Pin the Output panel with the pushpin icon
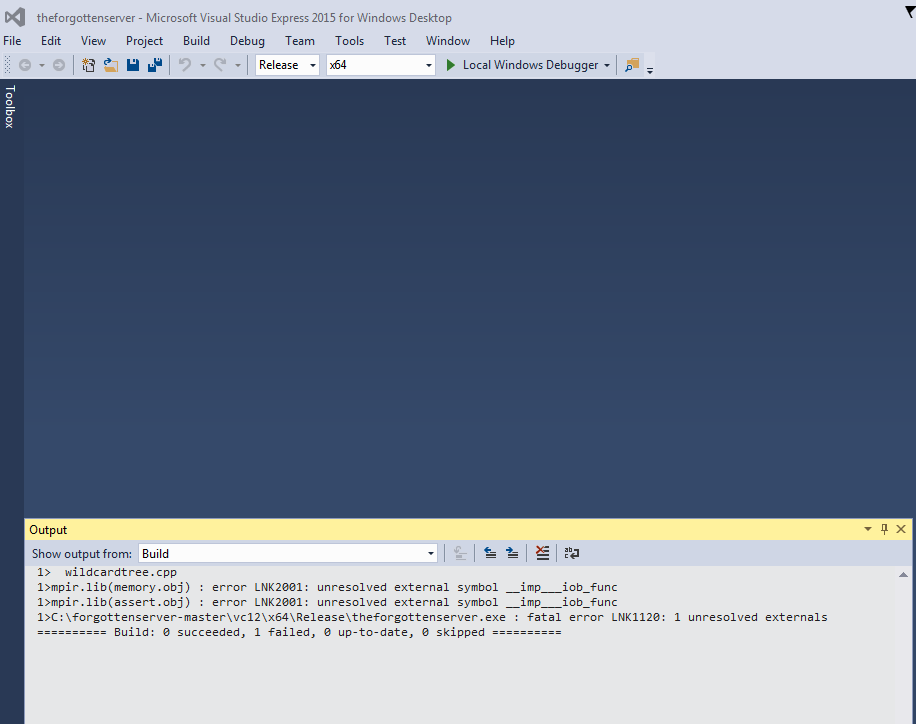This screenshot has width=916, height=724. [884, 529]
